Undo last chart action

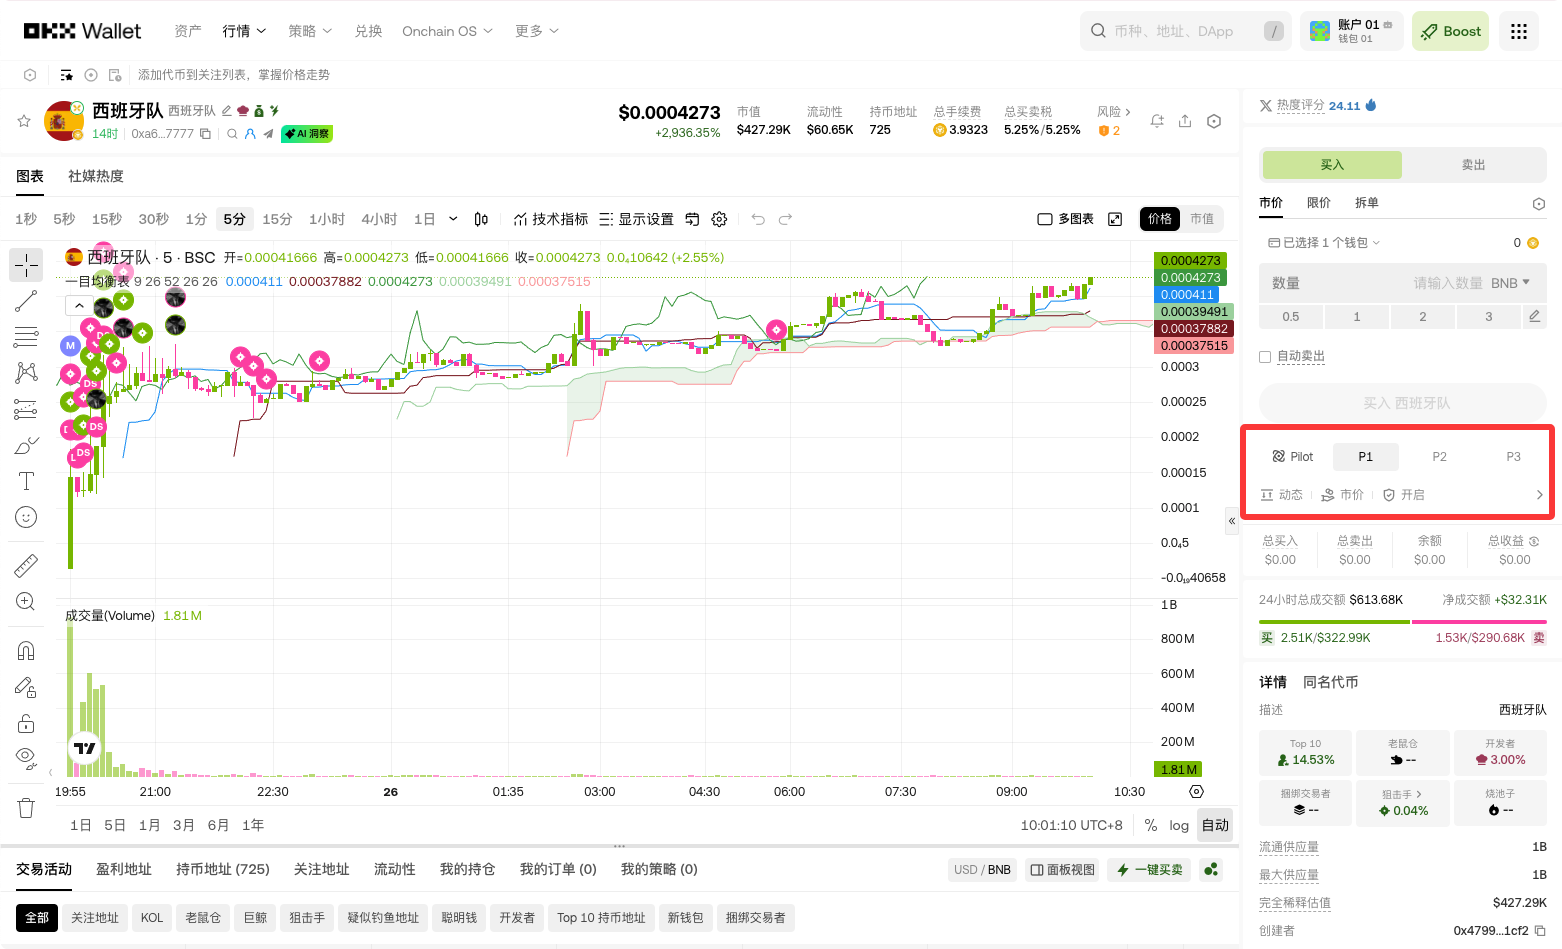758,219
